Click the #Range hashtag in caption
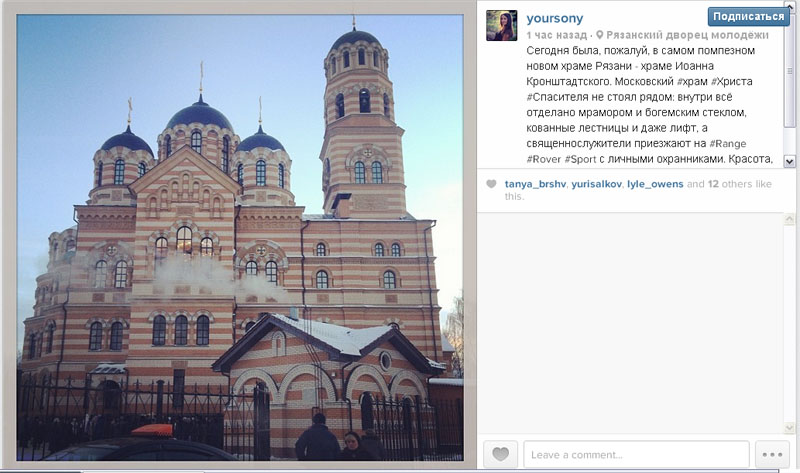The height and width of the screenshot is (473, 800). tap(728, 144)
